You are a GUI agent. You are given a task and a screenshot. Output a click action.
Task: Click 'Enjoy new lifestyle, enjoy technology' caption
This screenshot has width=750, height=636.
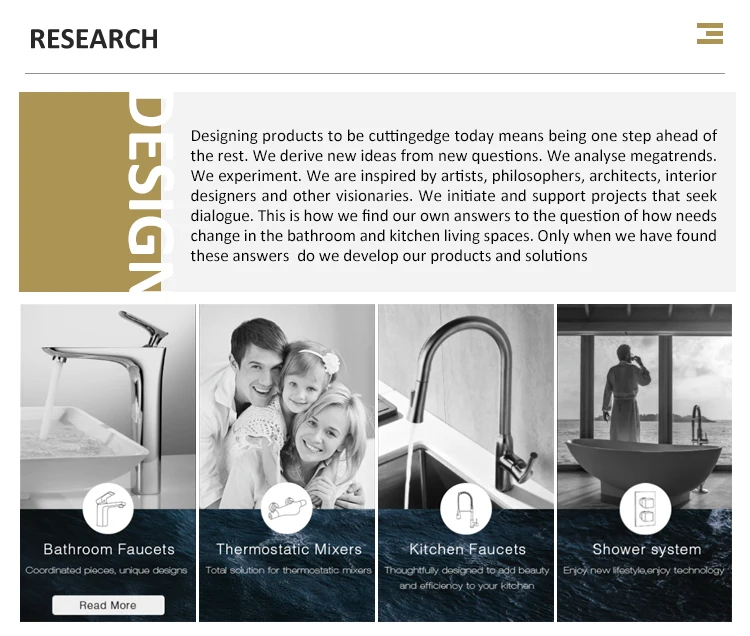pos(644,571)
